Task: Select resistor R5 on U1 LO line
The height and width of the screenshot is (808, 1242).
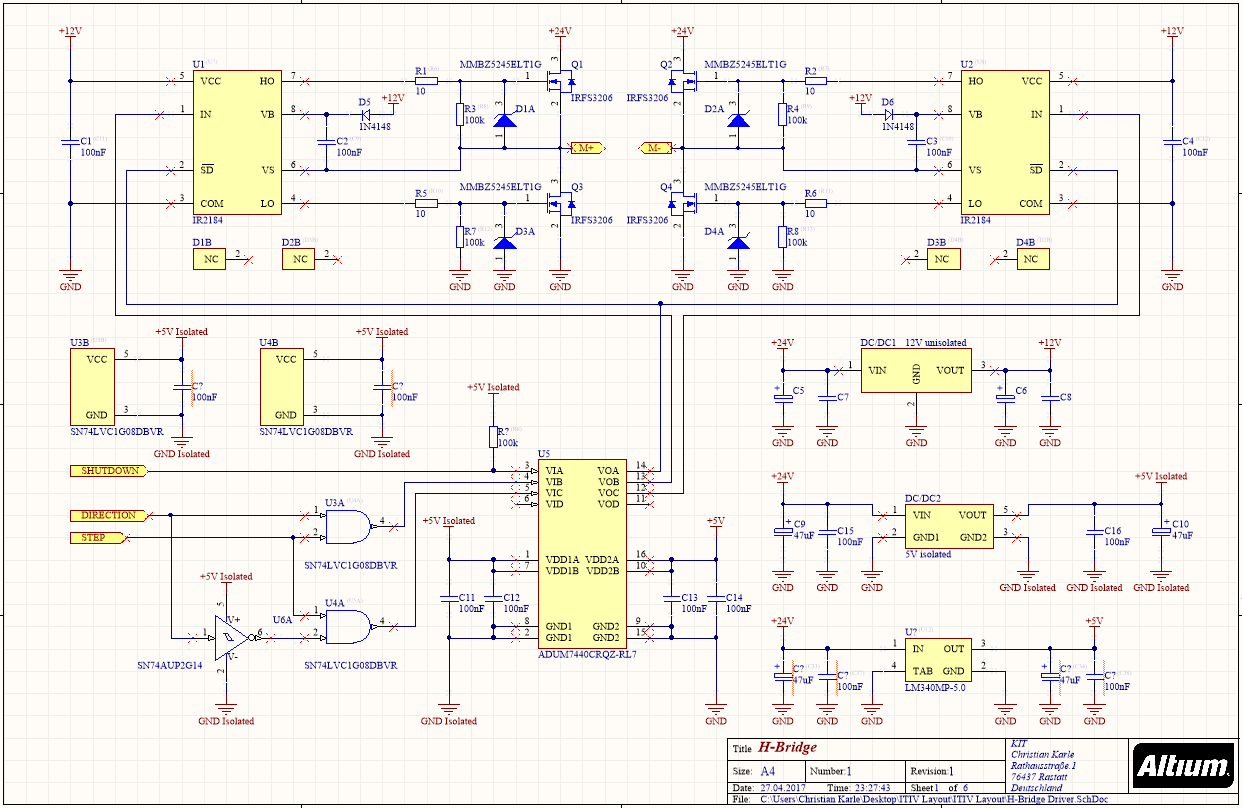Action: (427, 203)
